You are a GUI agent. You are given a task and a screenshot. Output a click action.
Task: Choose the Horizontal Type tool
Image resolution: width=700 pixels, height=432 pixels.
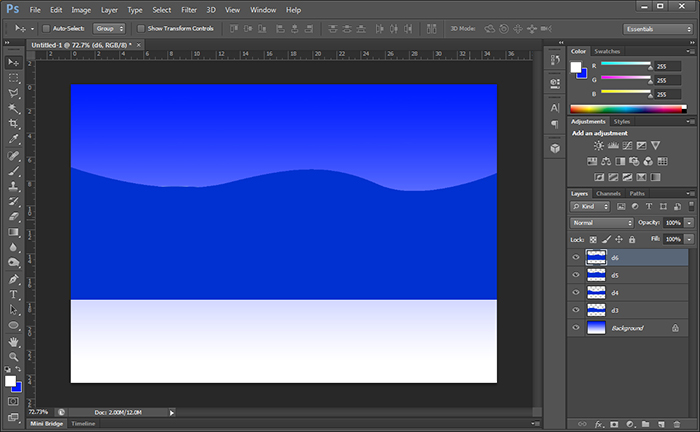[x=14, y=295]
